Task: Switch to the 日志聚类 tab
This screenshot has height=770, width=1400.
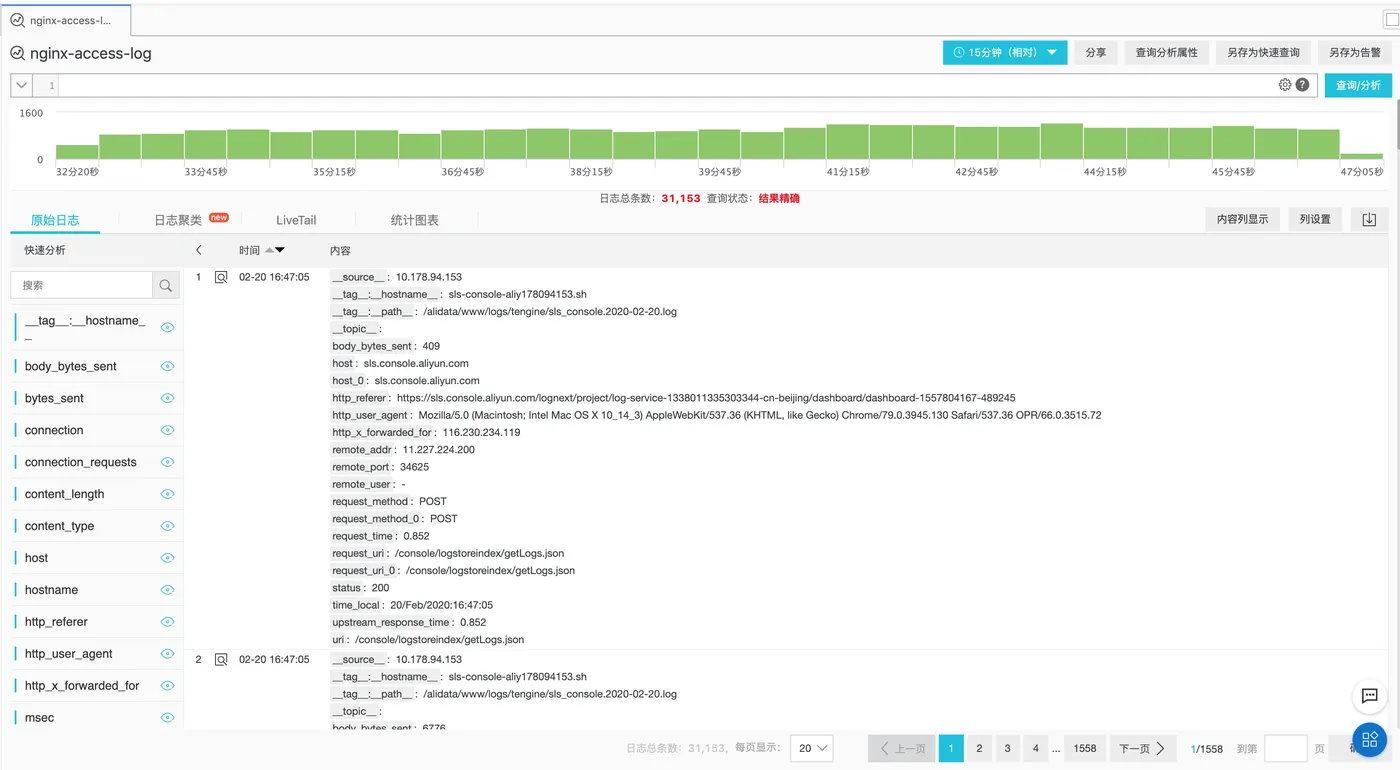Action: point(178,220)
